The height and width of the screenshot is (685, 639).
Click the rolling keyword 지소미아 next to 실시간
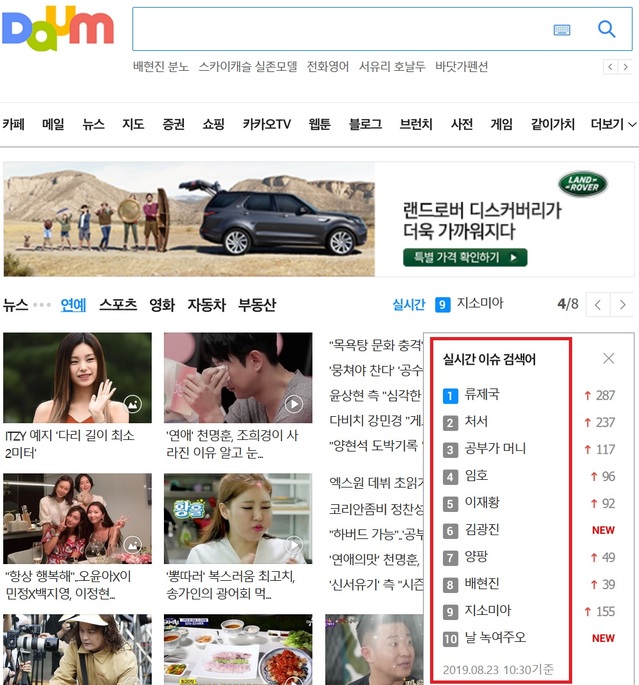480,303
